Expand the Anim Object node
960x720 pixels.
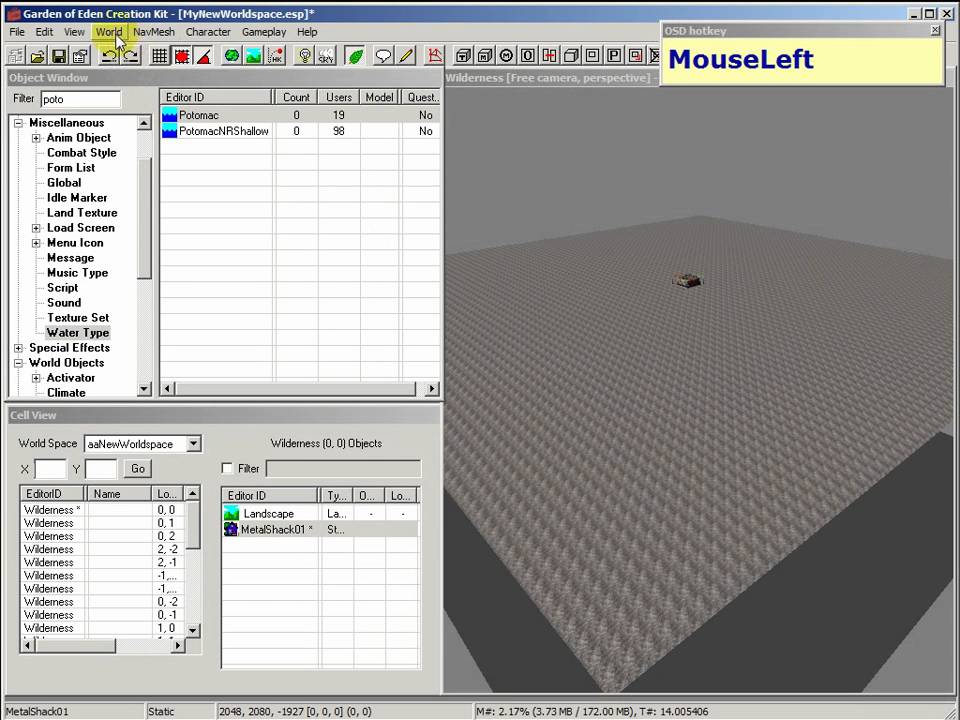click(36, 138)
